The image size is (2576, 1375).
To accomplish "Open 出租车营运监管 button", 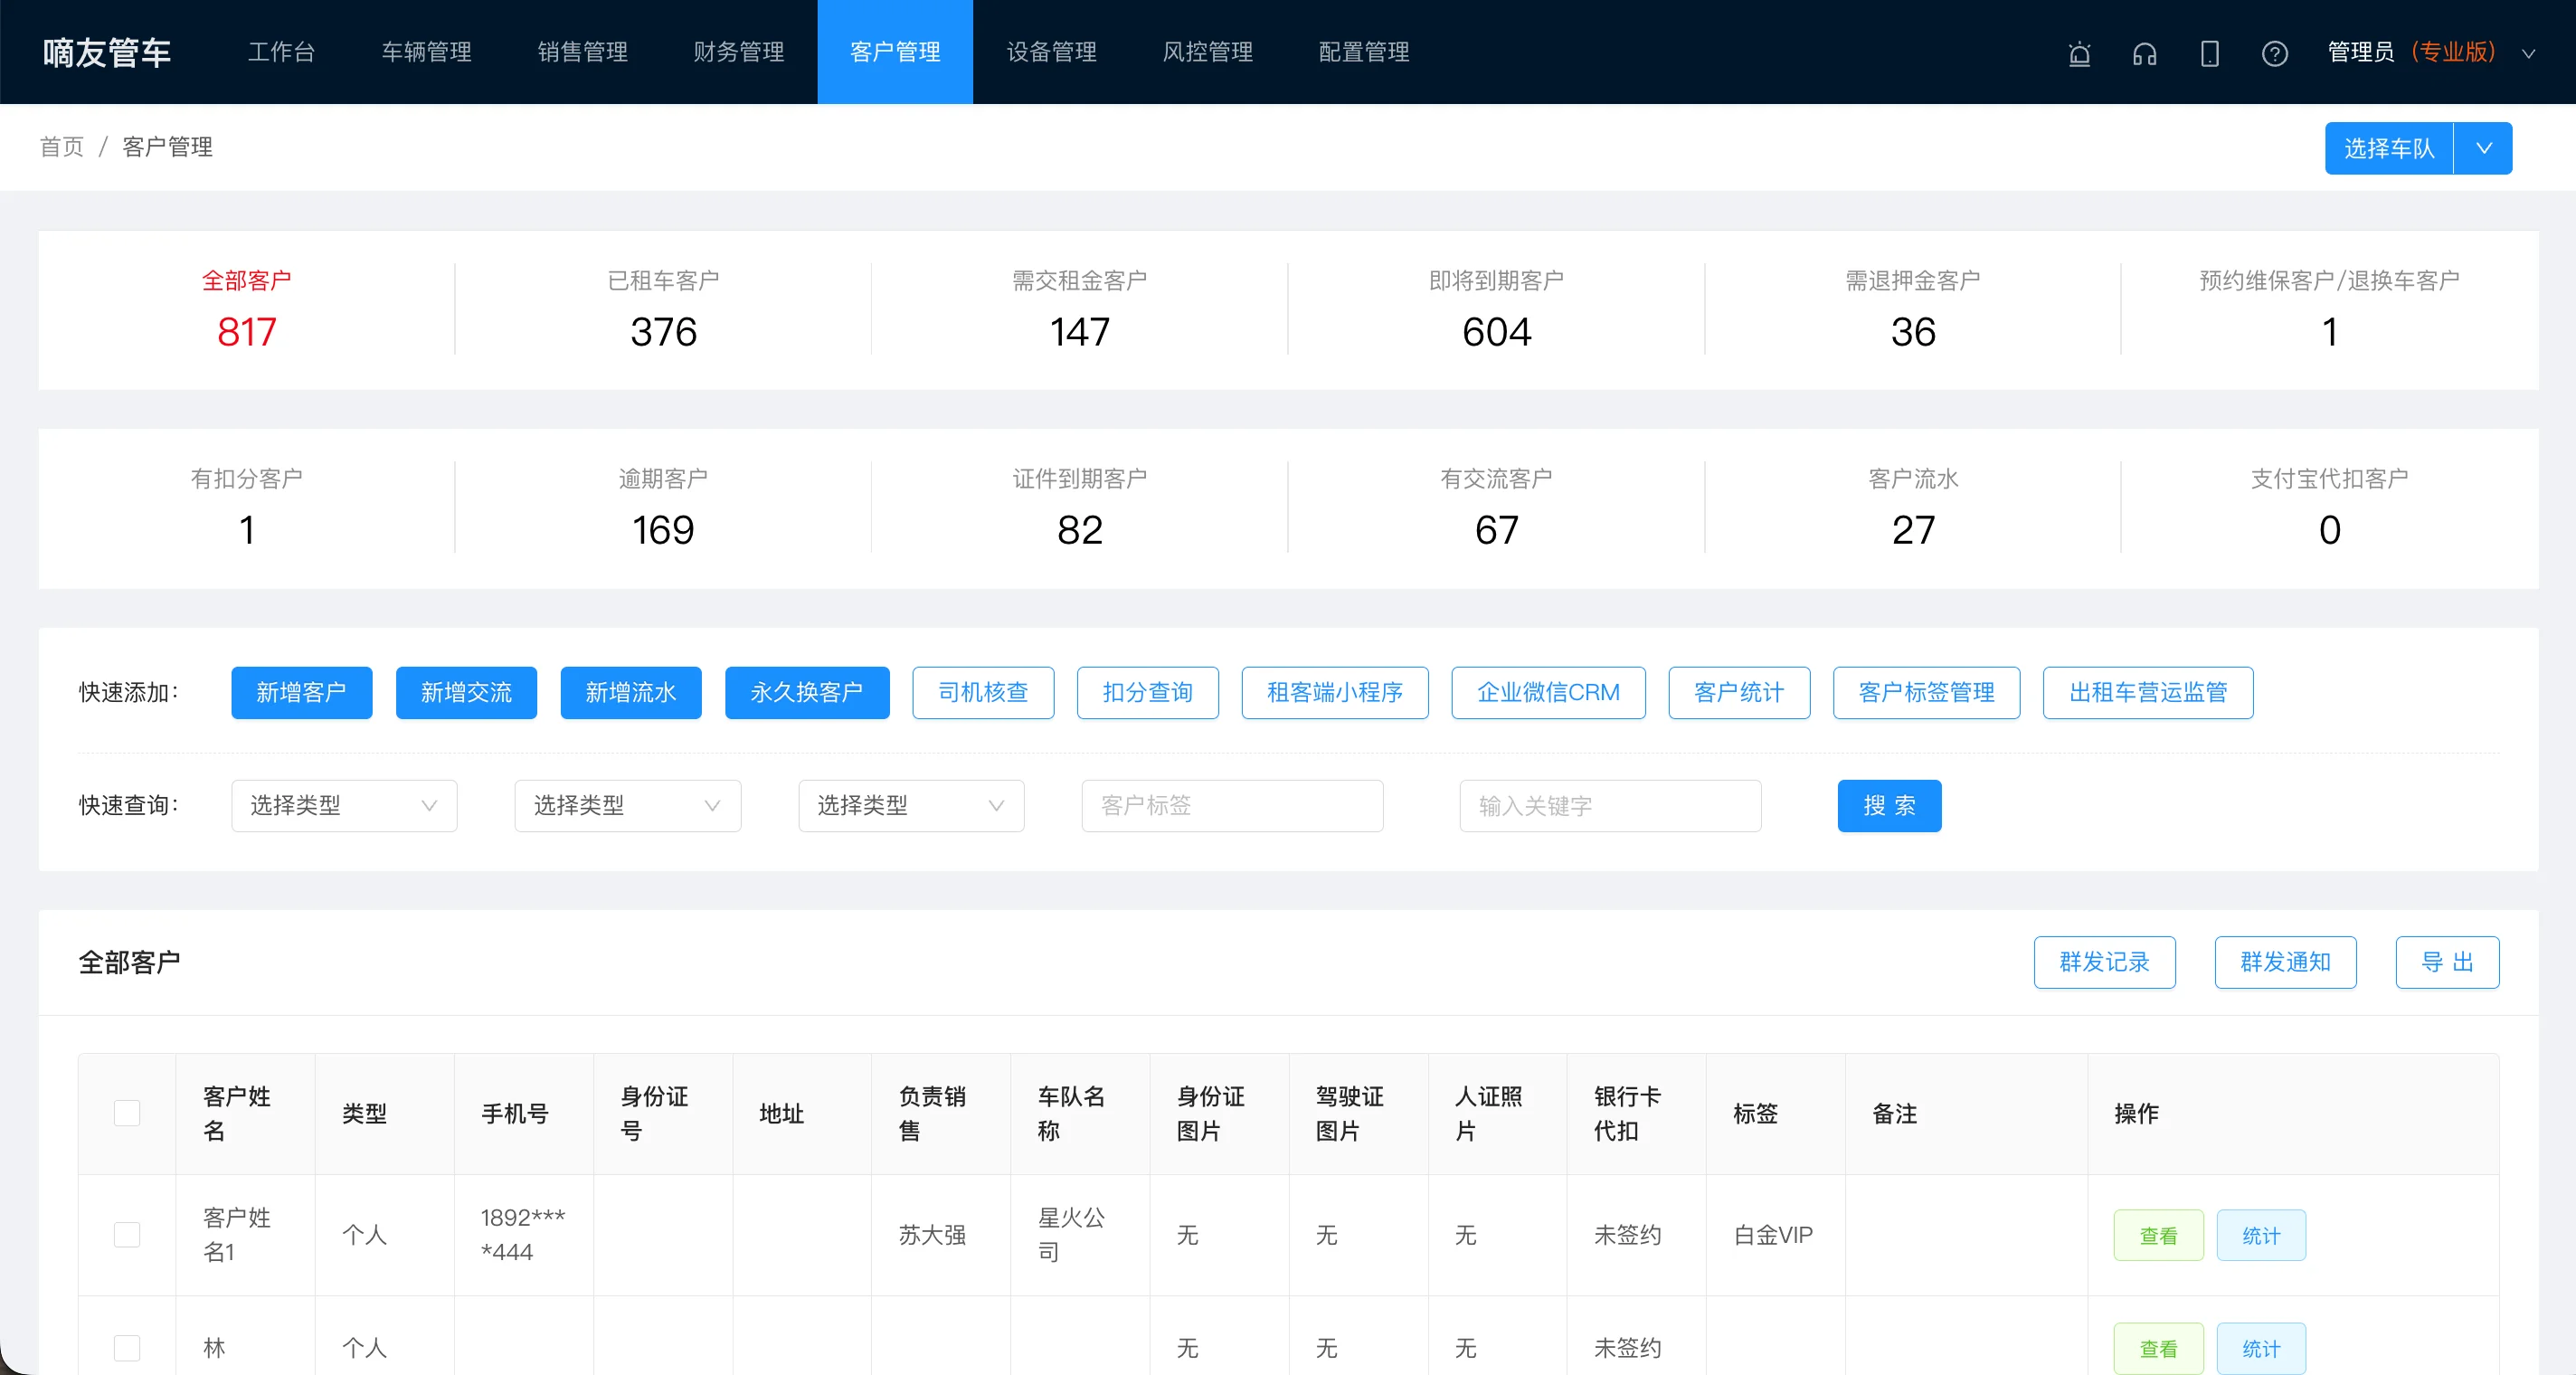I will click(x=2148, y=692).
